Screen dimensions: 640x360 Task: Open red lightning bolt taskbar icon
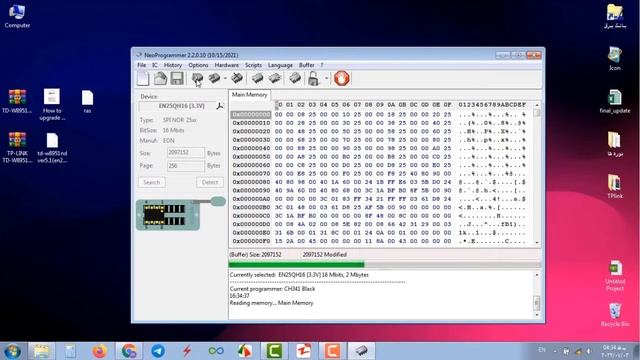point(187,351)
